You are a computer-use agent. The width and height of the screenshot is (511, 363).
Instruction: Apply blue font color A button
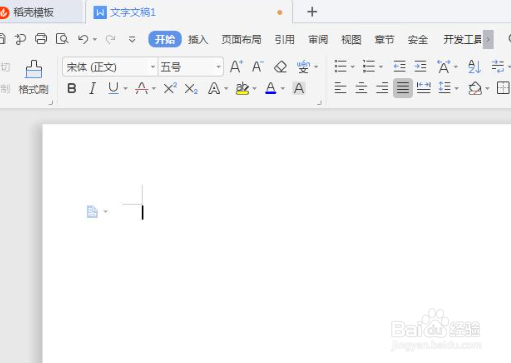pyautogui.click(x=271, y=88)
